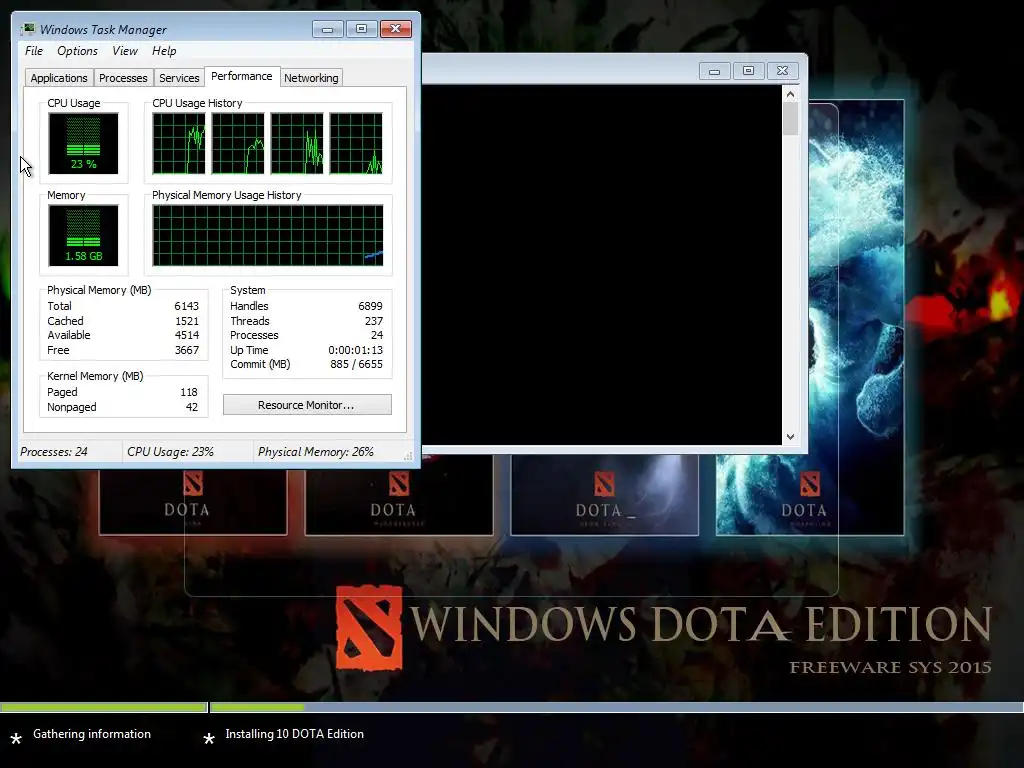Click the Threads value 237

[374, 321]
